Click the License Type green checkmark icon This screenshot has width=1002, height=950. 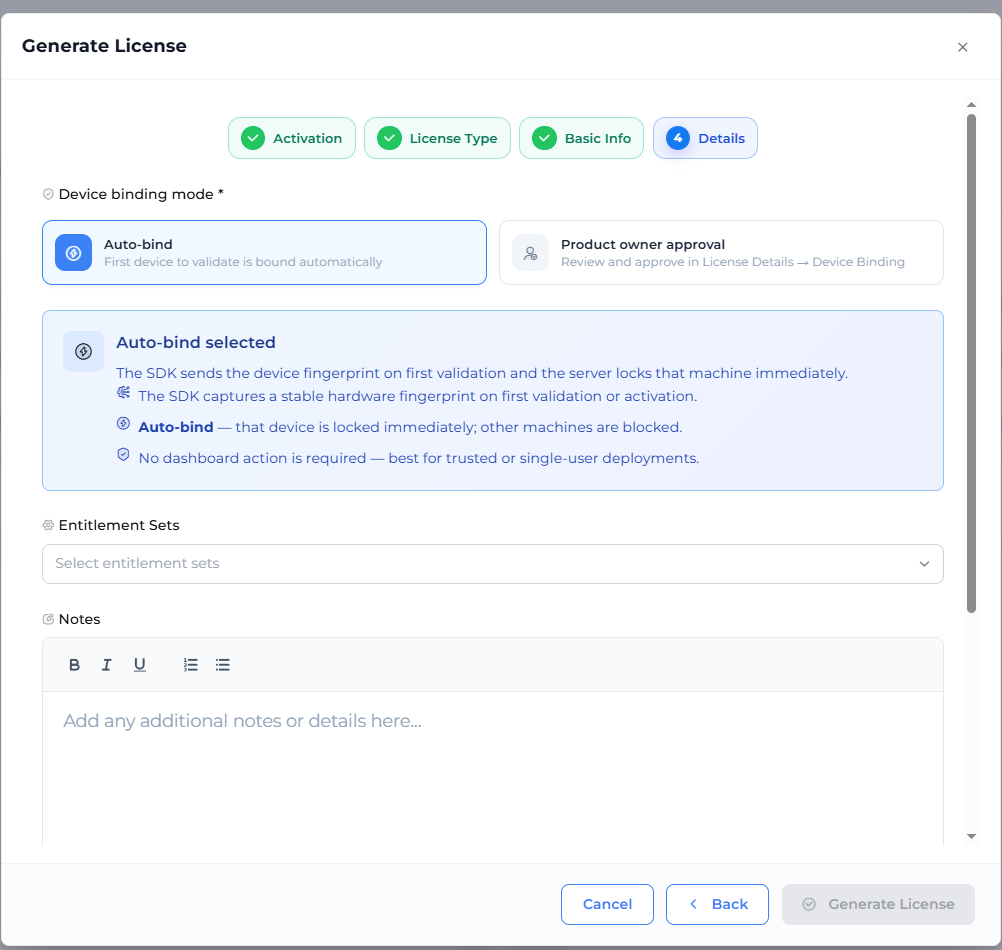click(x=389, y=138)
